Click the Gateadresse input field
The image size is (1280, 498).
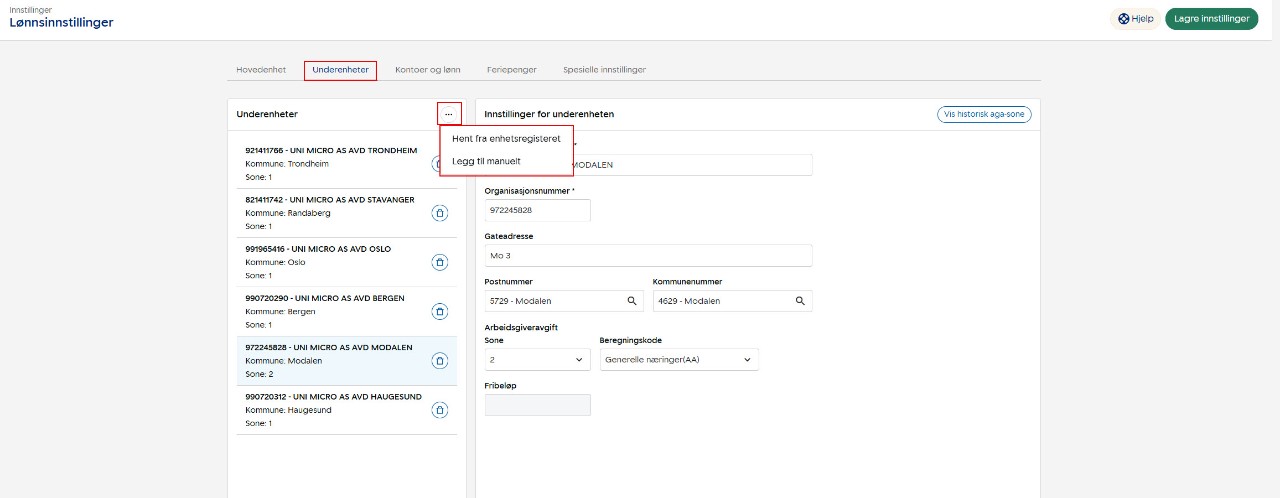(x=648, y=256)
